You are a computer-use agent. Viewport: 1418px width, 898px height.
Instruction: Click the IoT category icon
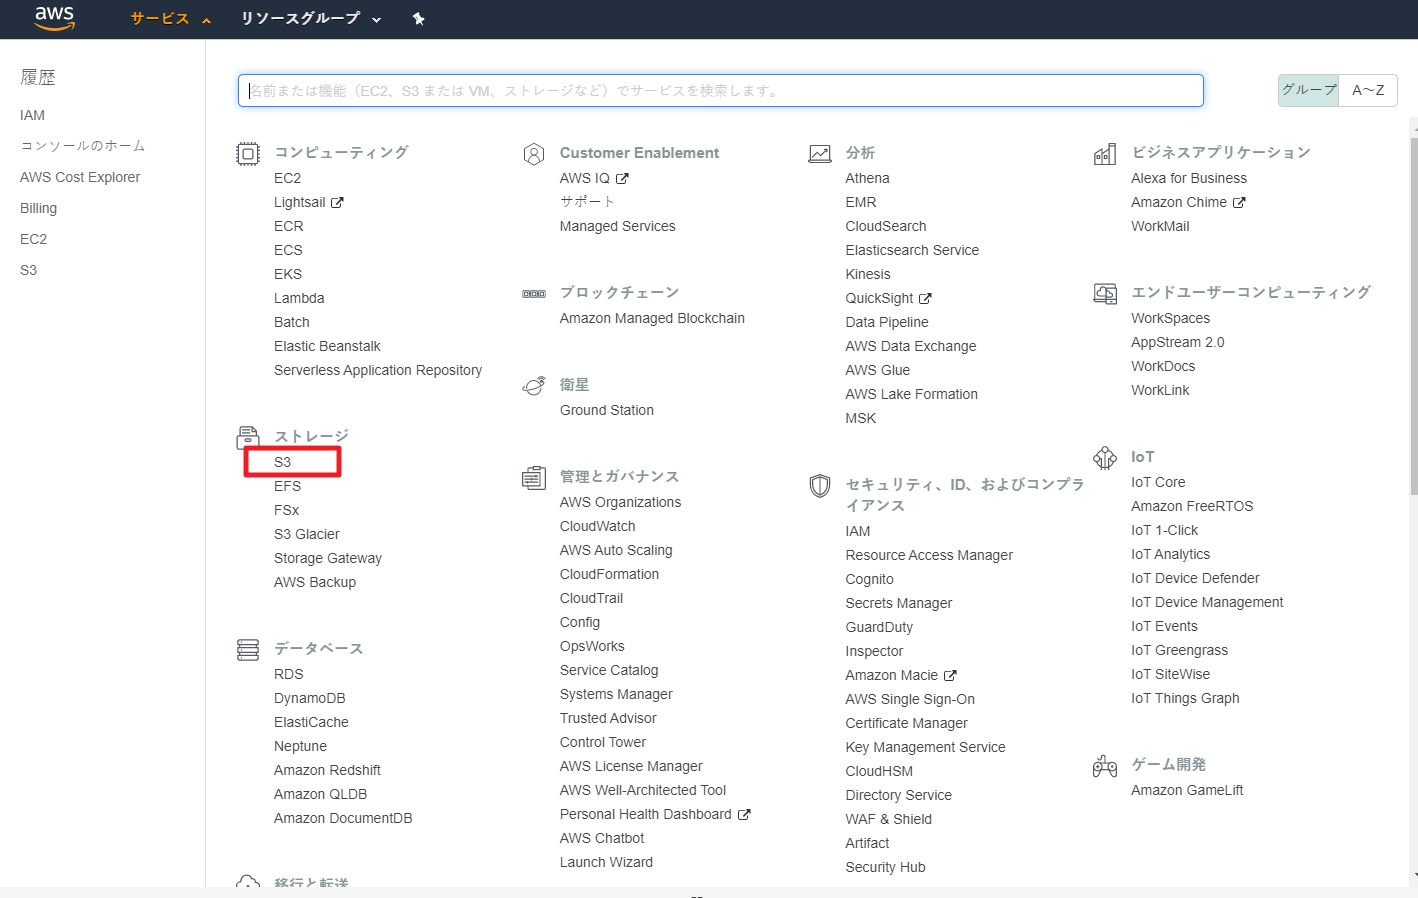(1105, 458)
